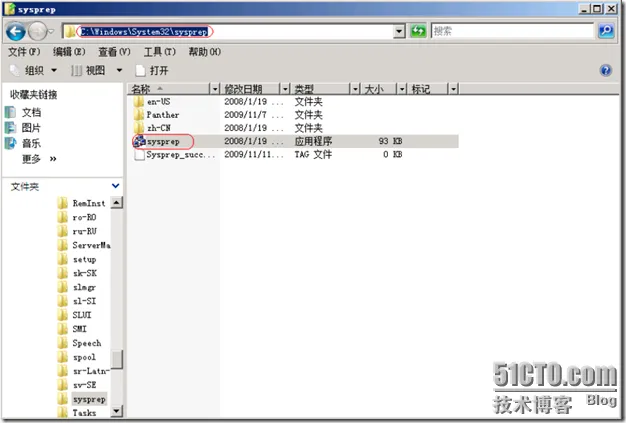The height and width of the screenshot is (423, 626).
Task: Click the 视图 toolbar button
Action: click(88, 71)
